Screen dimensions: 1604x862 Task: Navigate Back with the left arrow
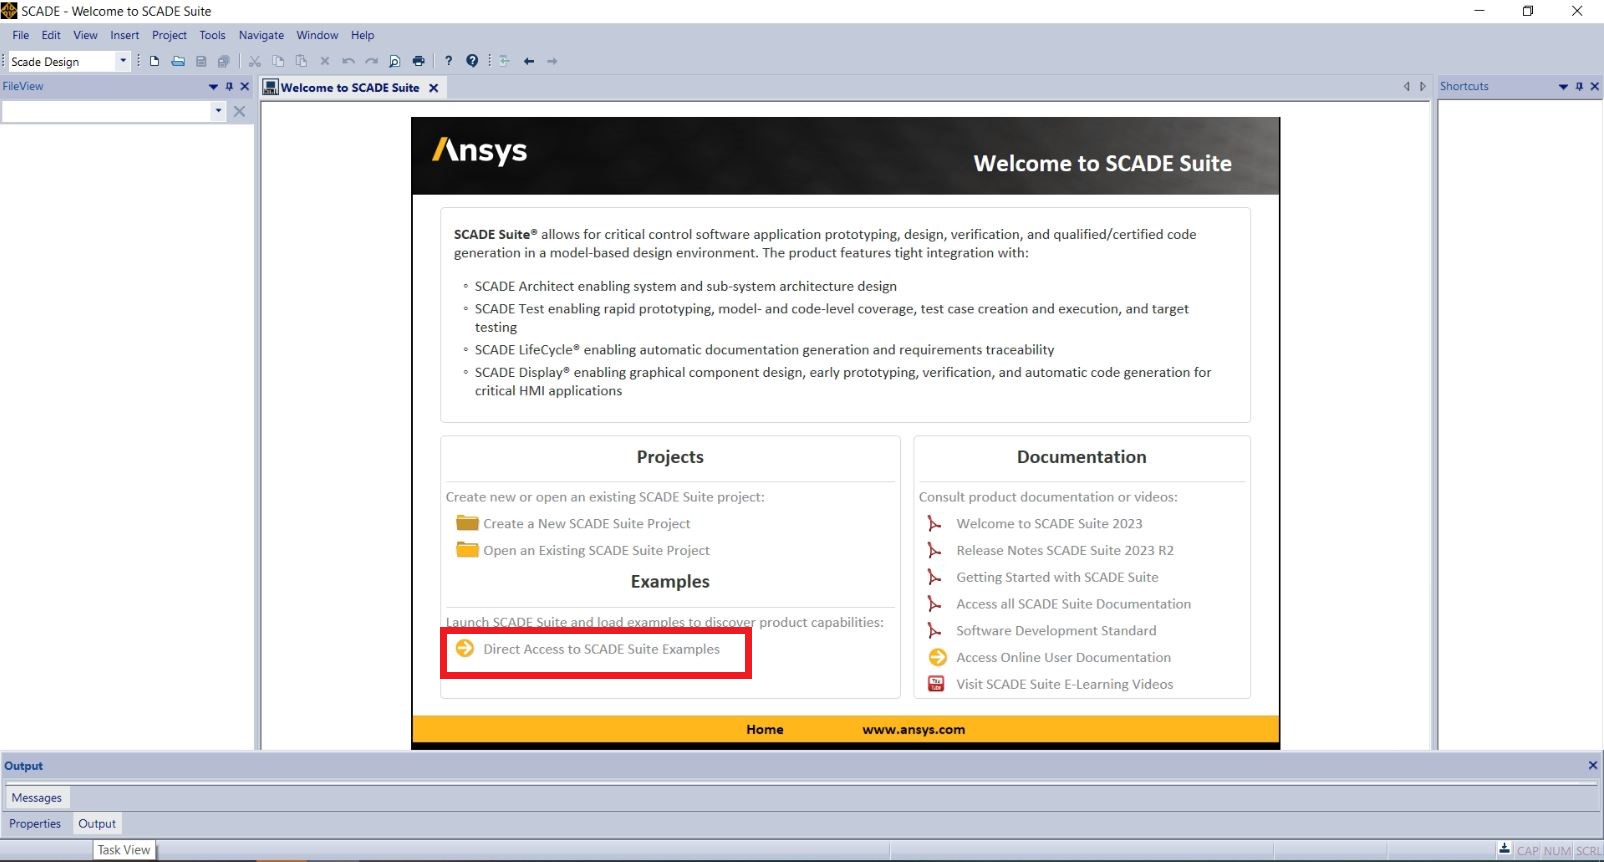tap(529, 61)
